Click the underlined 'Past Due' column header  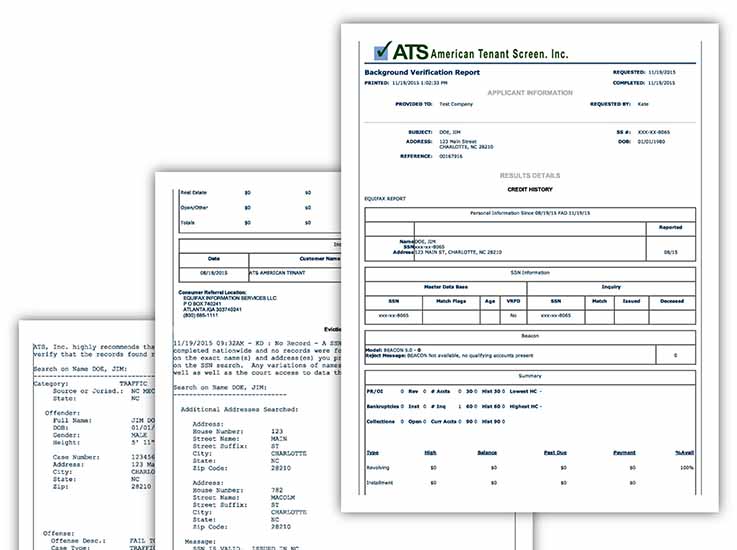click(555, 453)
